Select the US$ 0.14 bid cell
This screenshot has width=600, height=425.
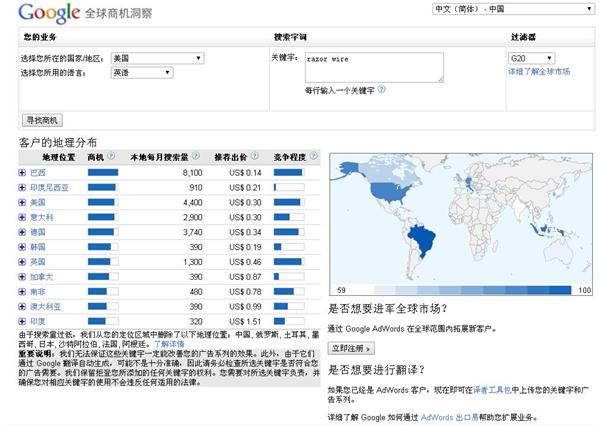pyautogui.click(x=245, y=173)
